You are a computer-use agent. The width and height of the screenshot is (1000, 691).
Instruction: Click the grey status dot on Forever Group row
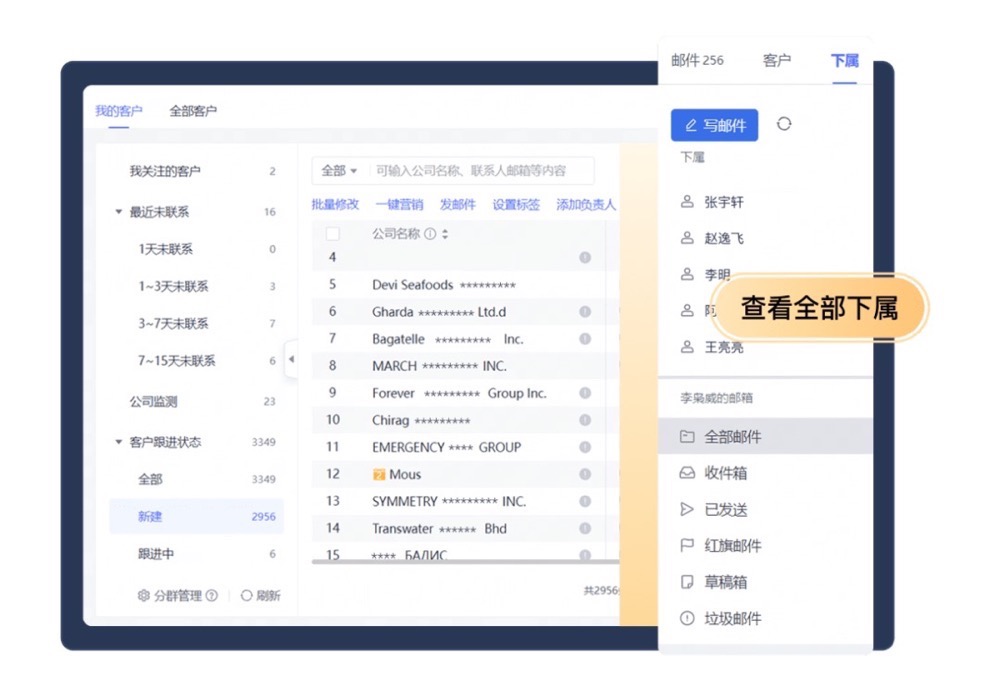click(x=585, y=393)
